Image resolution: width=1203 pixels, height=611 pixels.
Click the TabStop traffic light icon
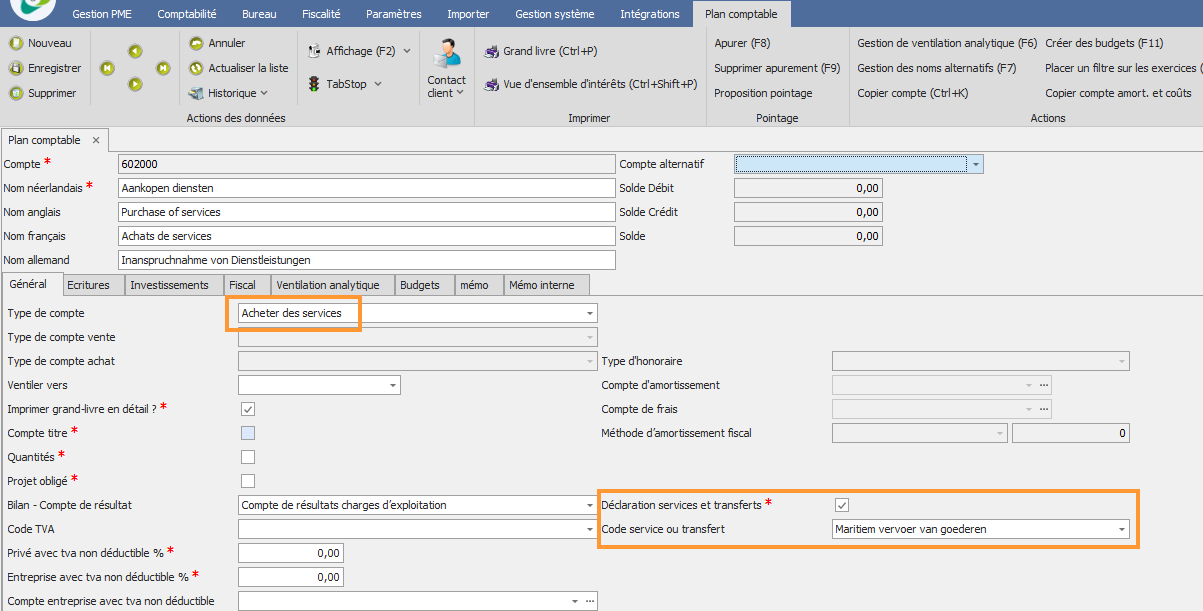314,84
